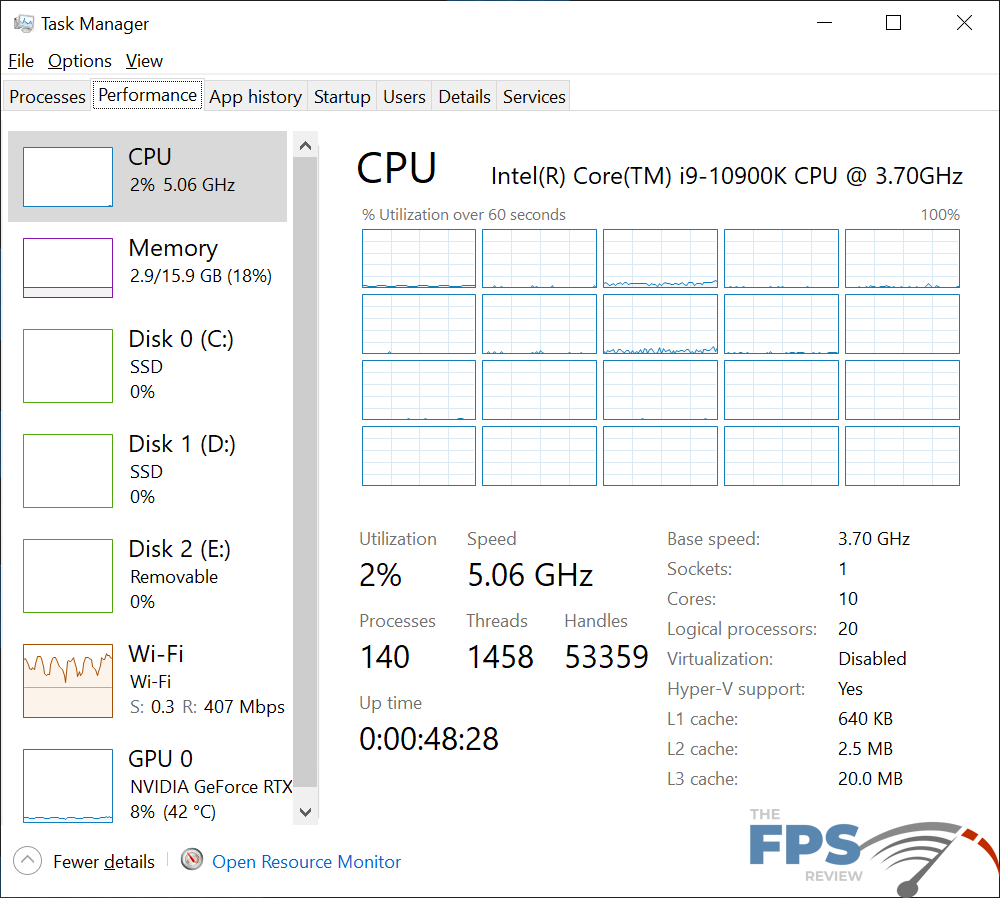
Task: Maximize the Task Manager window
Action: (x=893, y=23)
